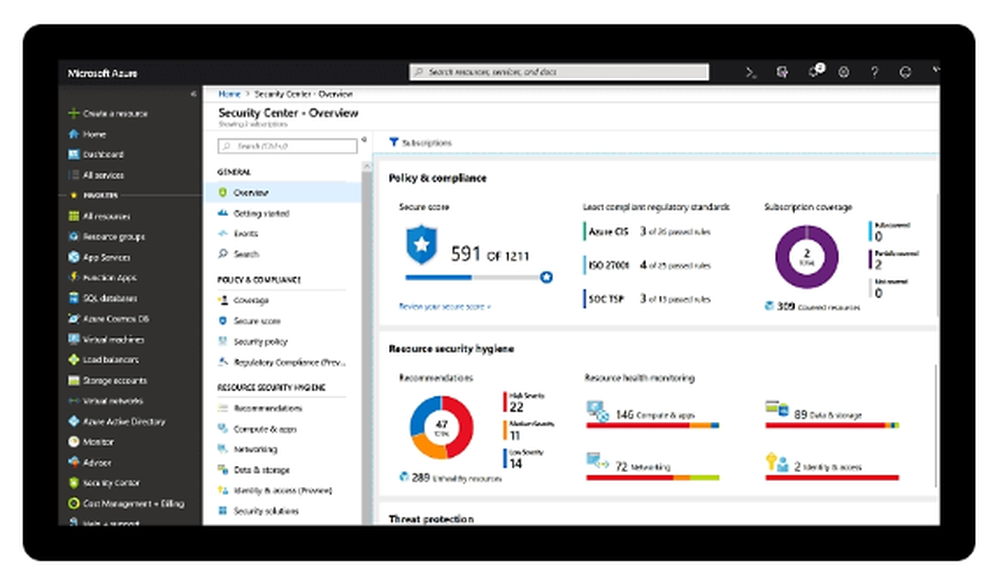Open Function Apps in the sidebar

[x=103, y=278]
